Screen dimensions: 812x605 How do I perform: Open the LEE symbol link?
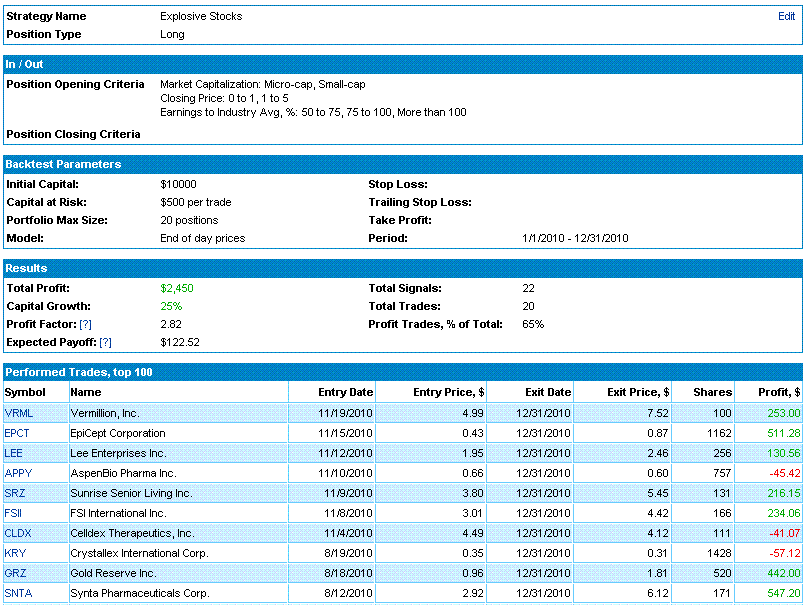coord(13,453)
